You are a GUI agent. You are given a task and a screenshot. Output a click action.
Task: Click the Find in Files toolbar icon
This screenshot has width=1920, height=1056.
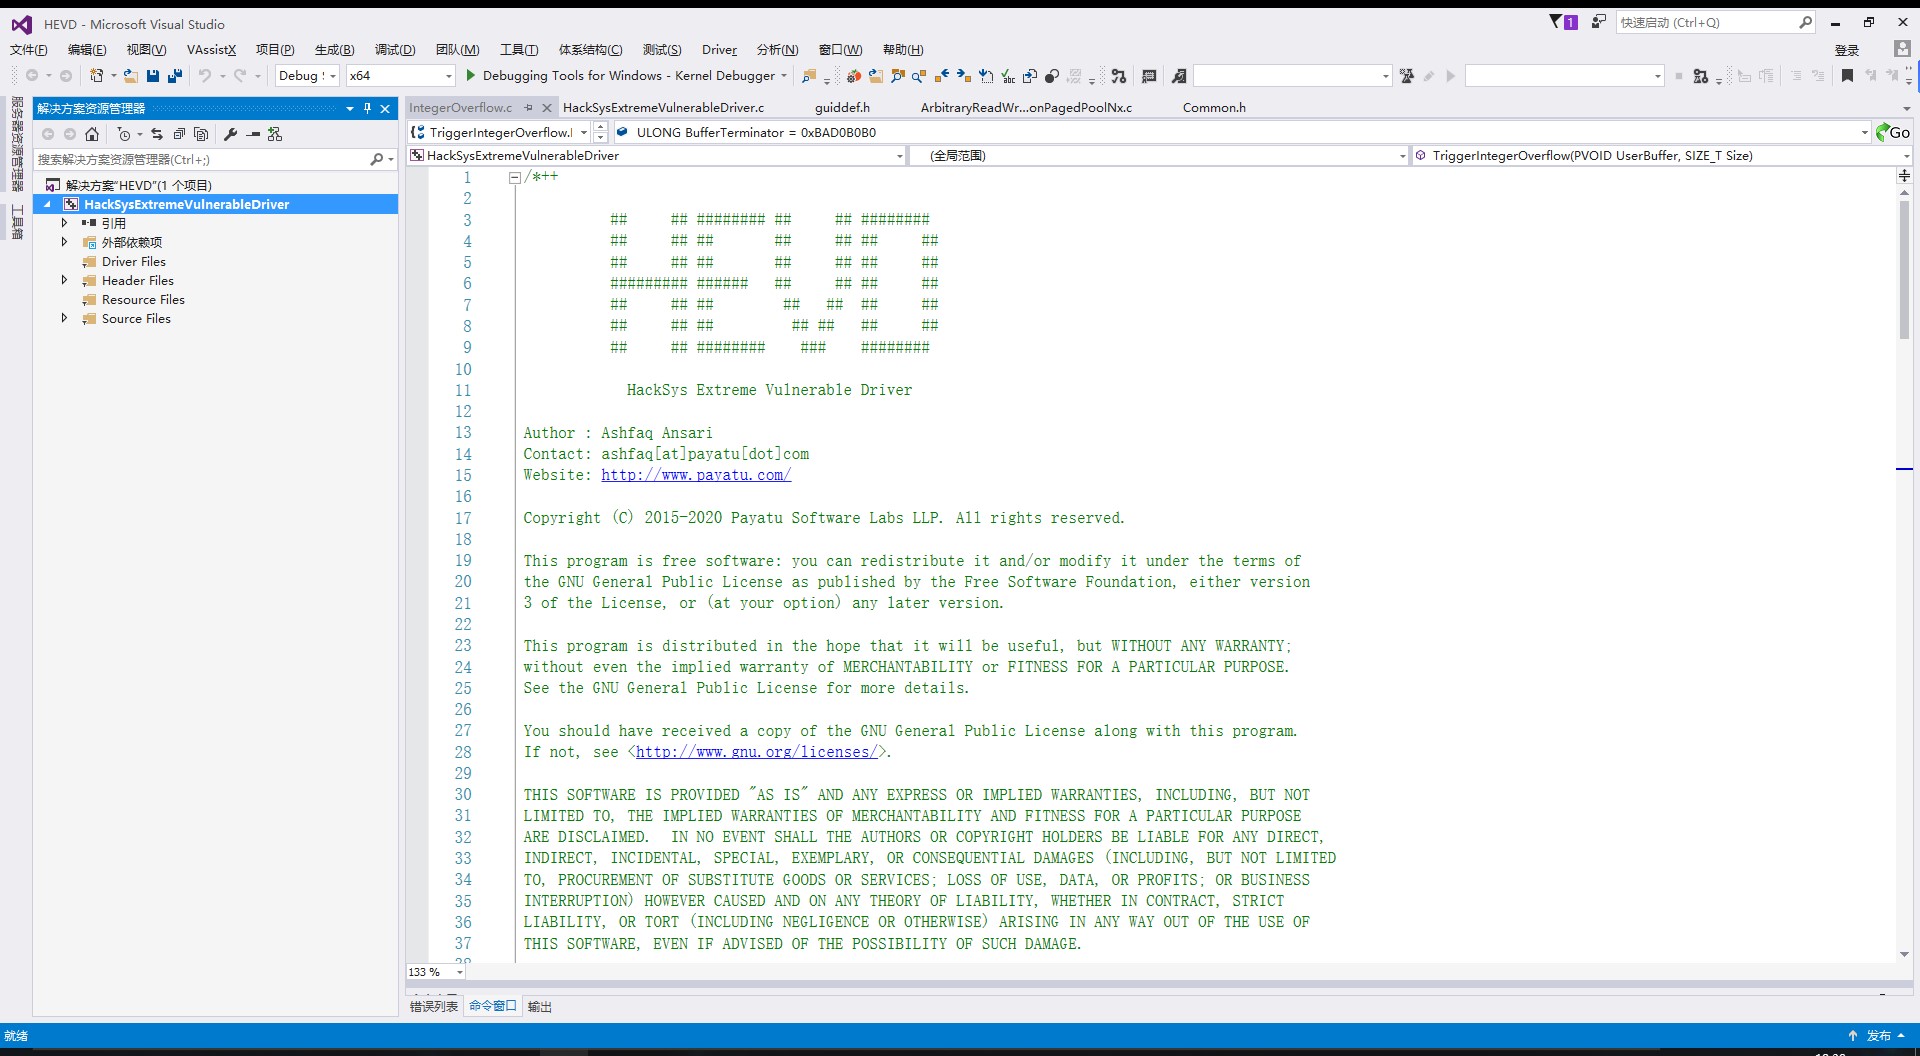point(809,76)
